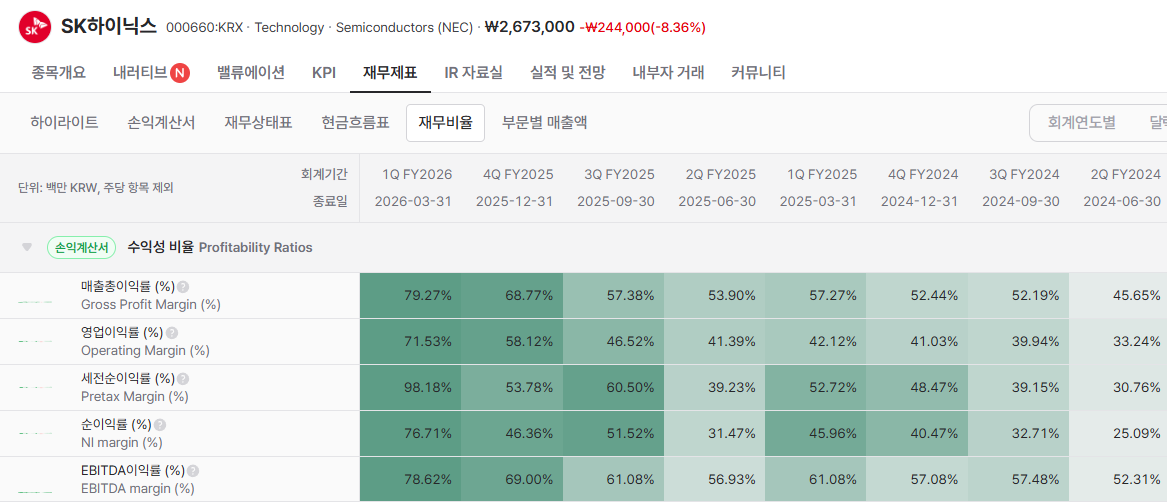Select the 재무비율 sub-tab
Viewport: 1167px width, 502px height.
pyautogui.click(x=446, y=123)
